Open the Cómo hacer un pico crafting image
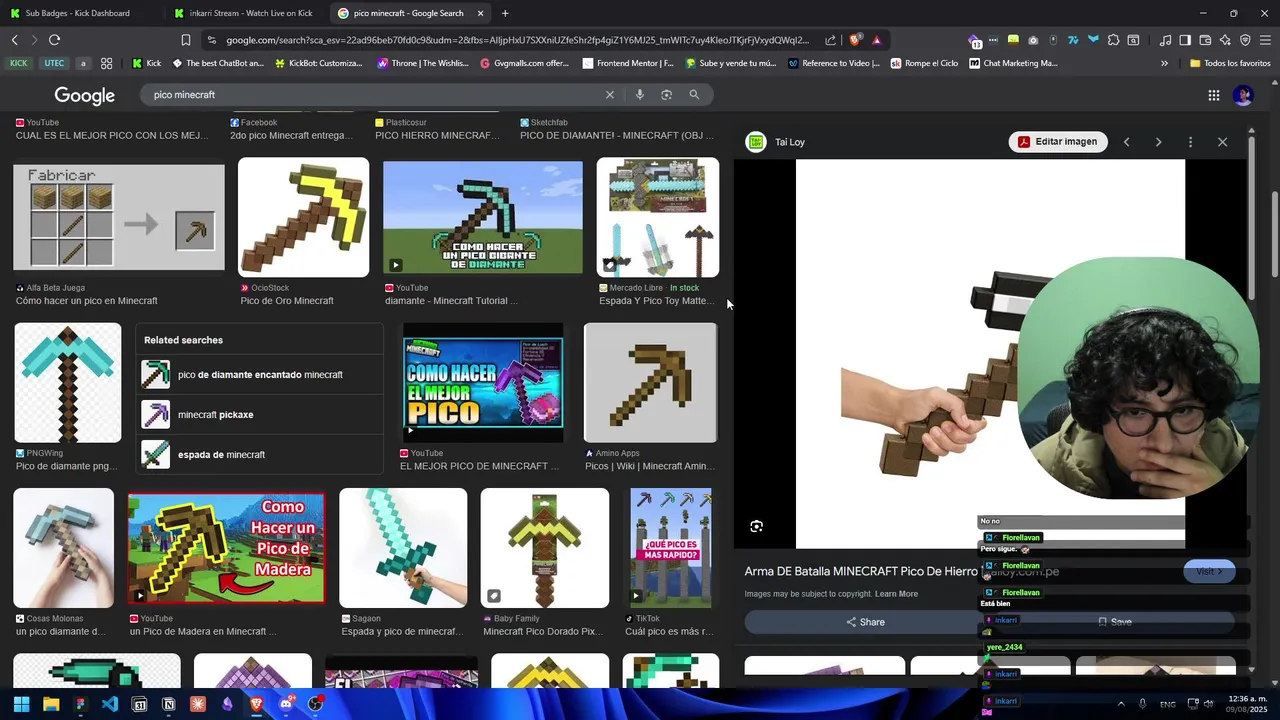 pos(119,217)
